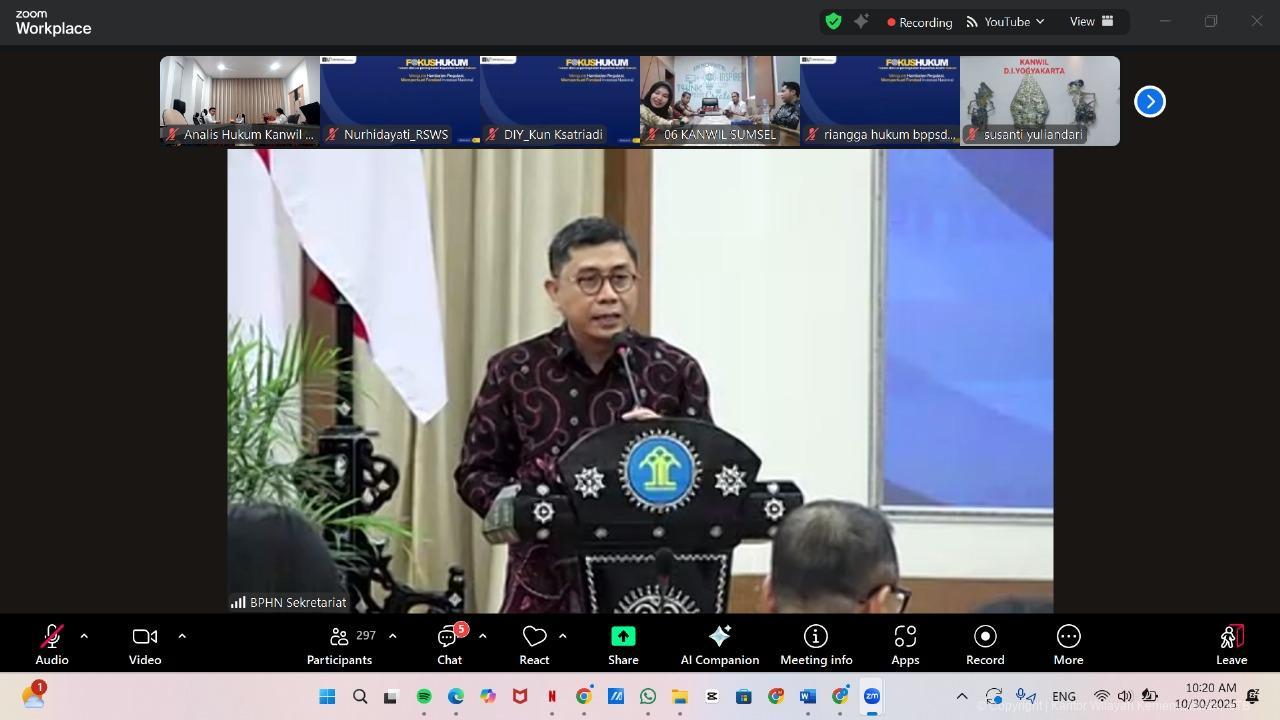Expand the audio options caret
The image size is (1280, 720).
click(x=84, y=636)
